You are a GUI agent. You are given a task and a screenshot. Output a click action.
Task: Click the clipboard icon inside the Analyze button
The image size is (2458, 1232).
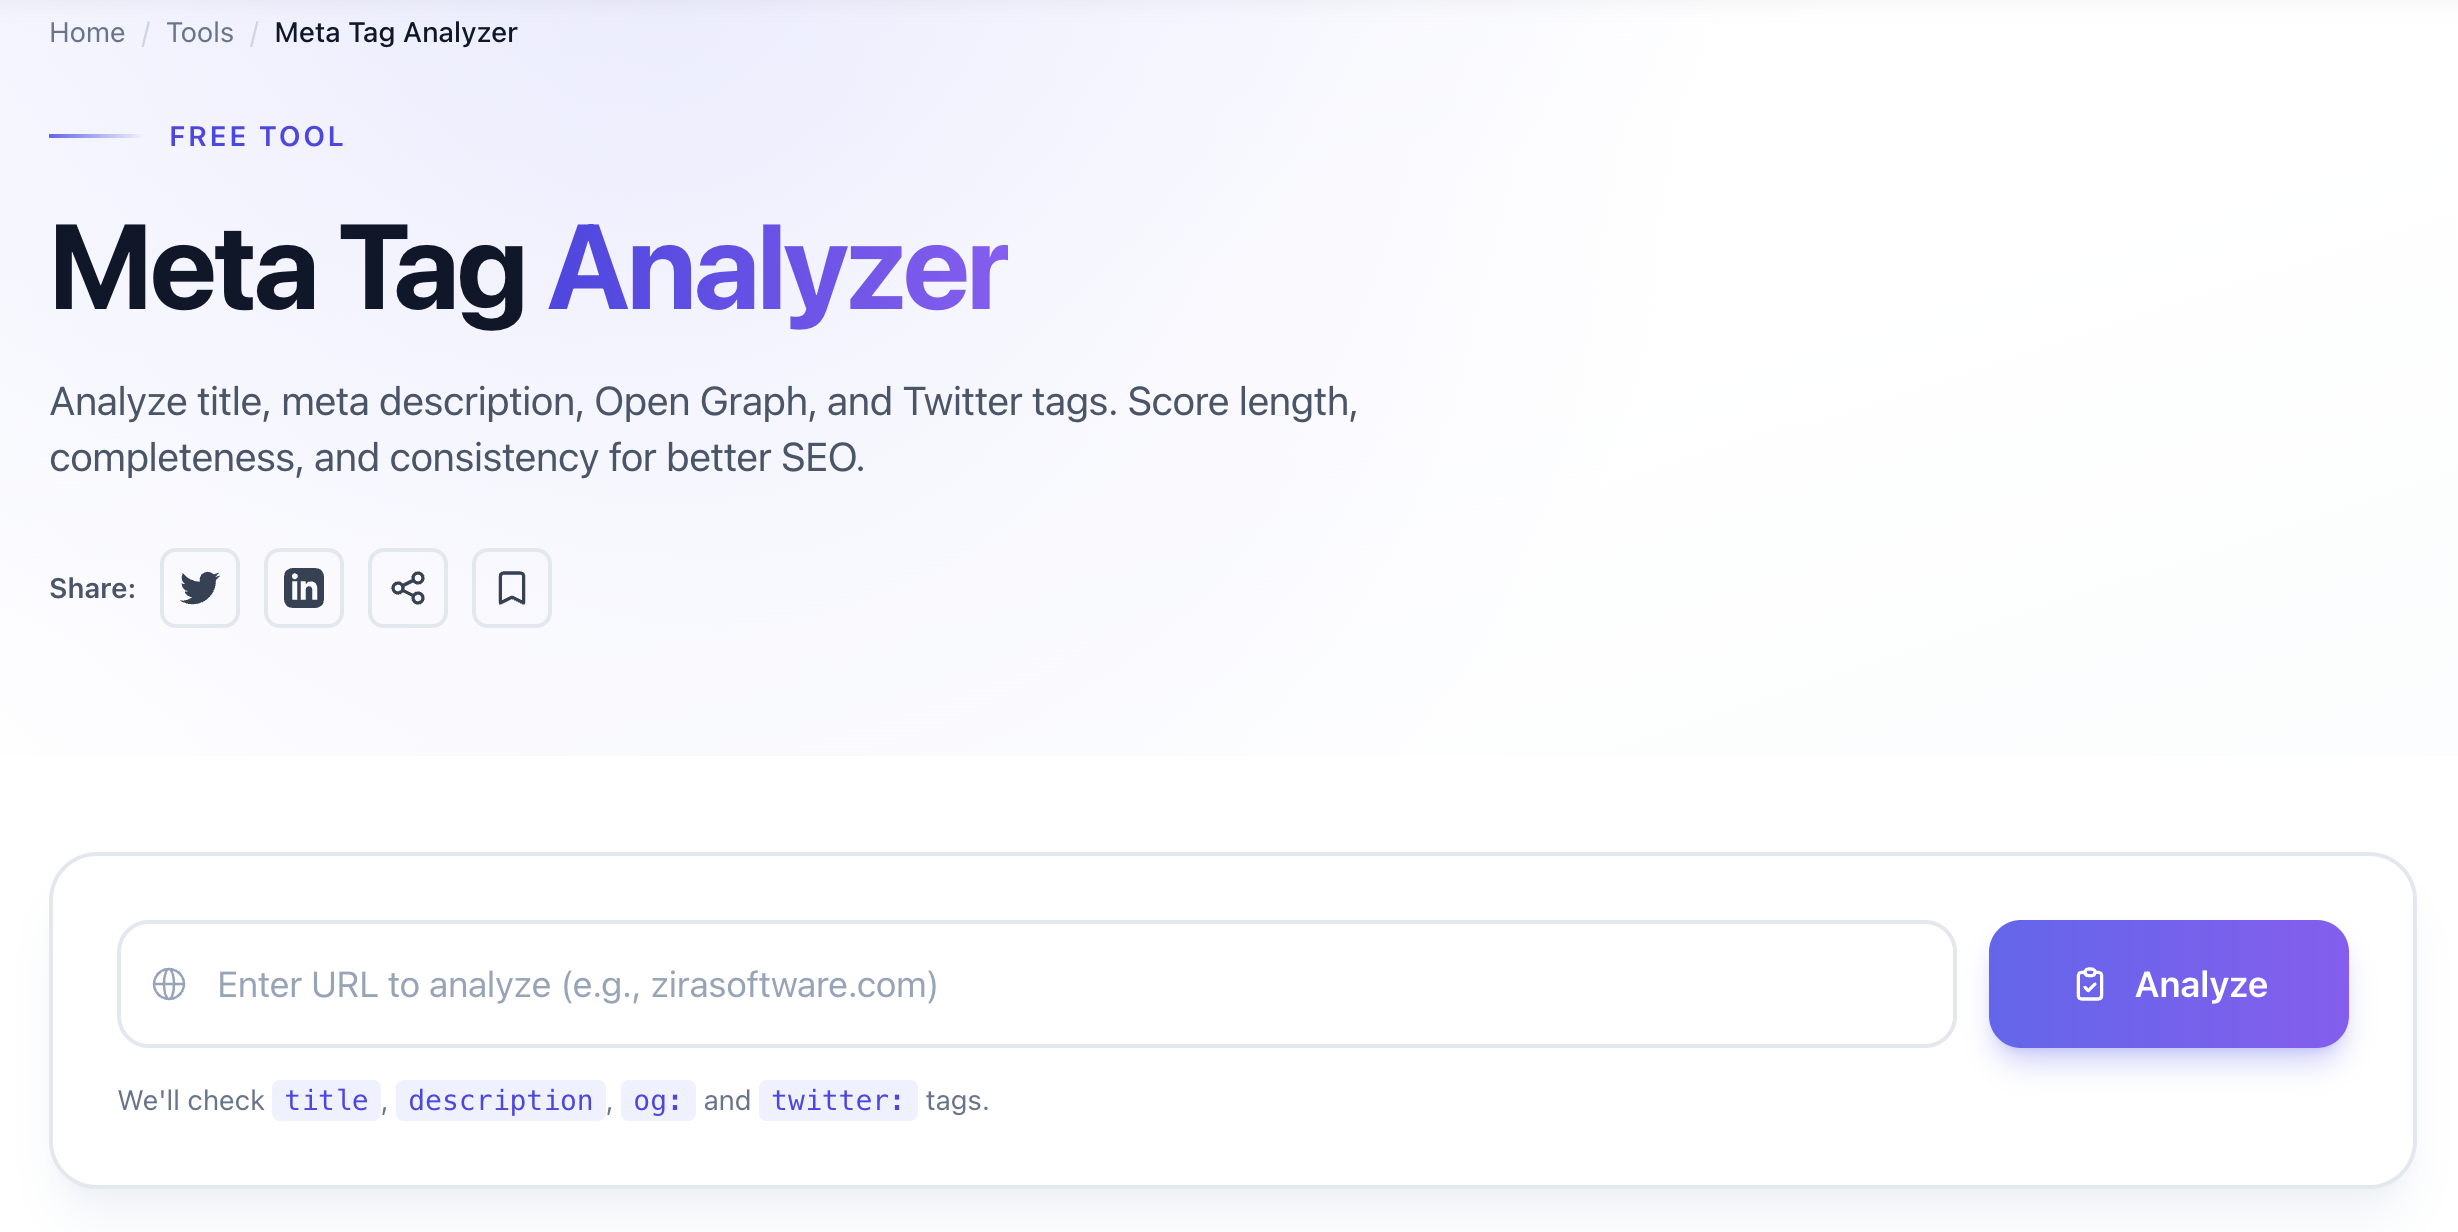point(2089,984)
